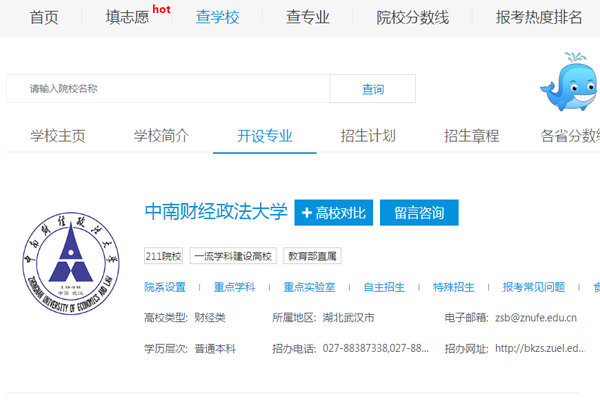Switch to the 学校简介 tab
The height and width of the screenshot is (400, 600).
161,136
